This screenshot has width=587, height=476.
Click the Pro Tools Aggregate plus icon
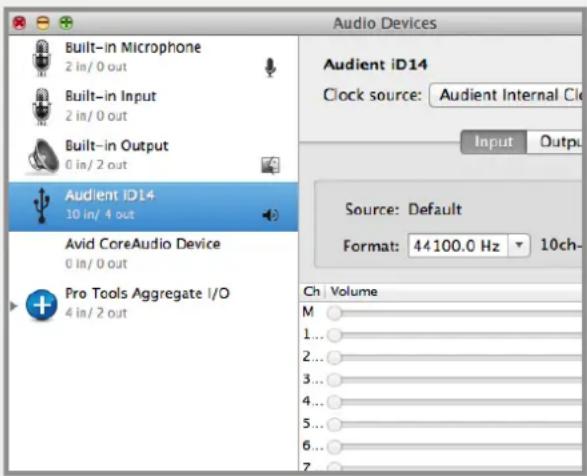[x=42, y=305]
